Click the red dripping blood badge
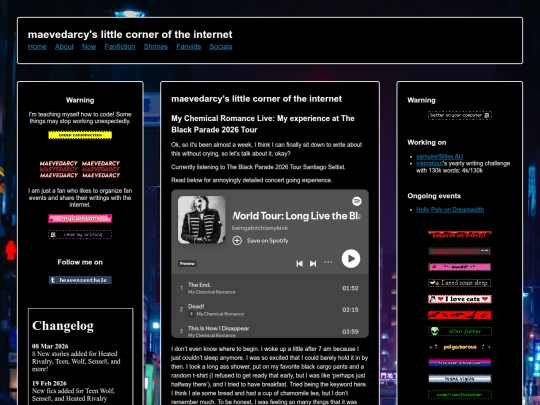This screenshot has width=540, height=405. click(460, 235)
